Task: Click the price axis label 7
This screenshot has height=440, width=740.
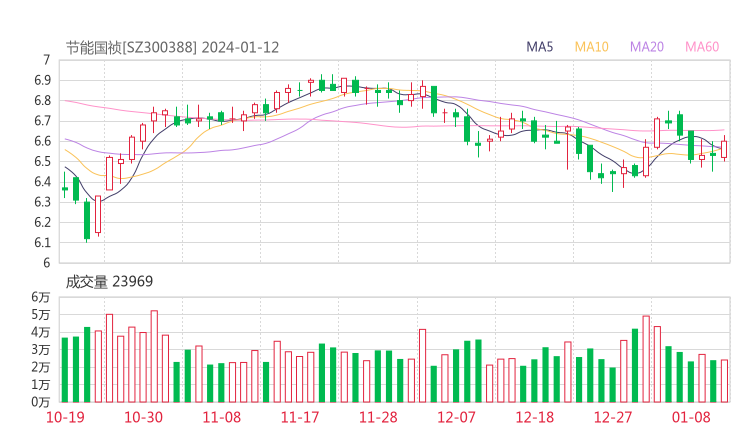Action: 46,60
